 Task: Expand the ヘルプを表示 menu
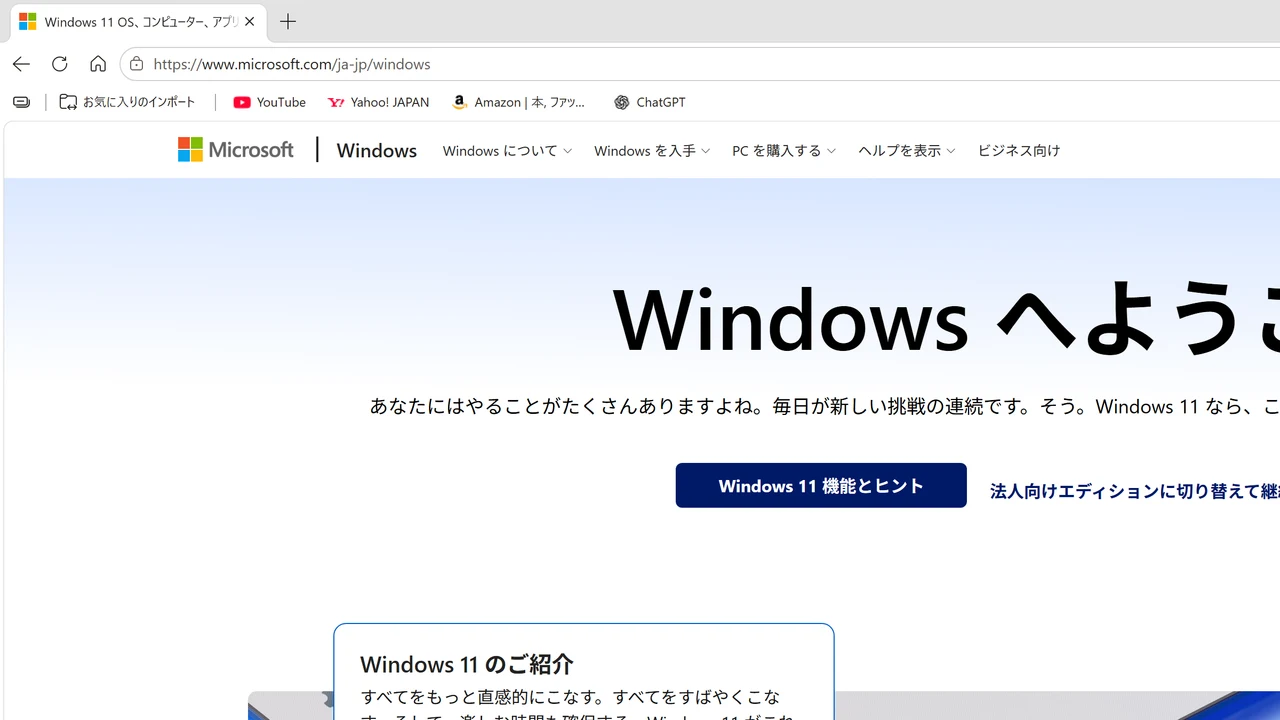click(907, 151)
